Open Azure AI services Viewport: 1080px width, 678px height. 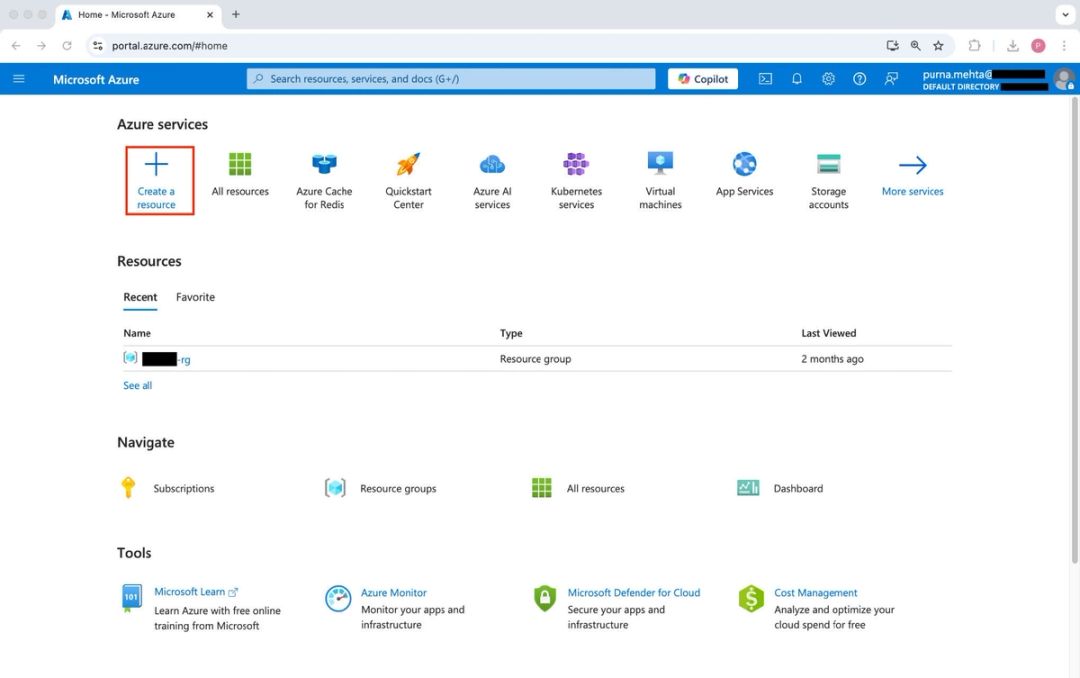tap(491, 178)
